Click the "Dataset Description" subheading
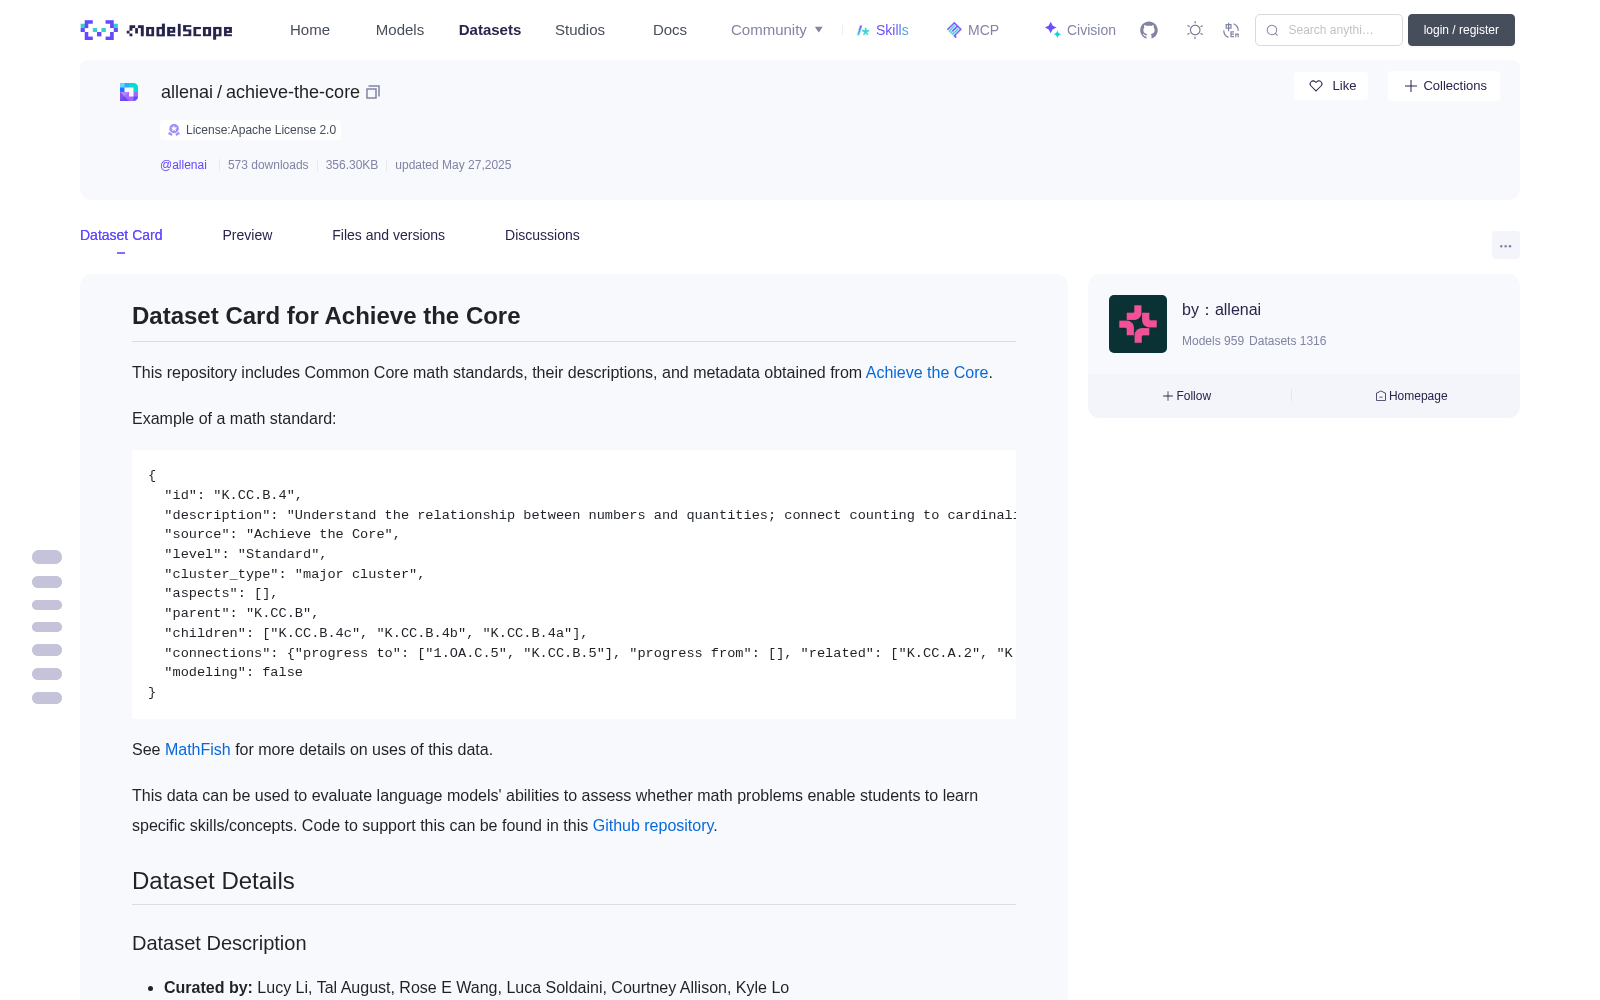 pyautogui.click(x=219, y=943)
